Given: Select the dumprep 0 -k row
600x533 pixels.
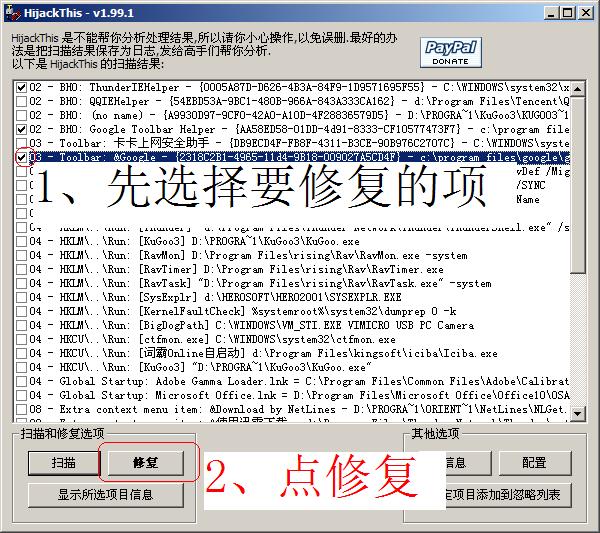Looking at the screenshot, I should [243, 311].
